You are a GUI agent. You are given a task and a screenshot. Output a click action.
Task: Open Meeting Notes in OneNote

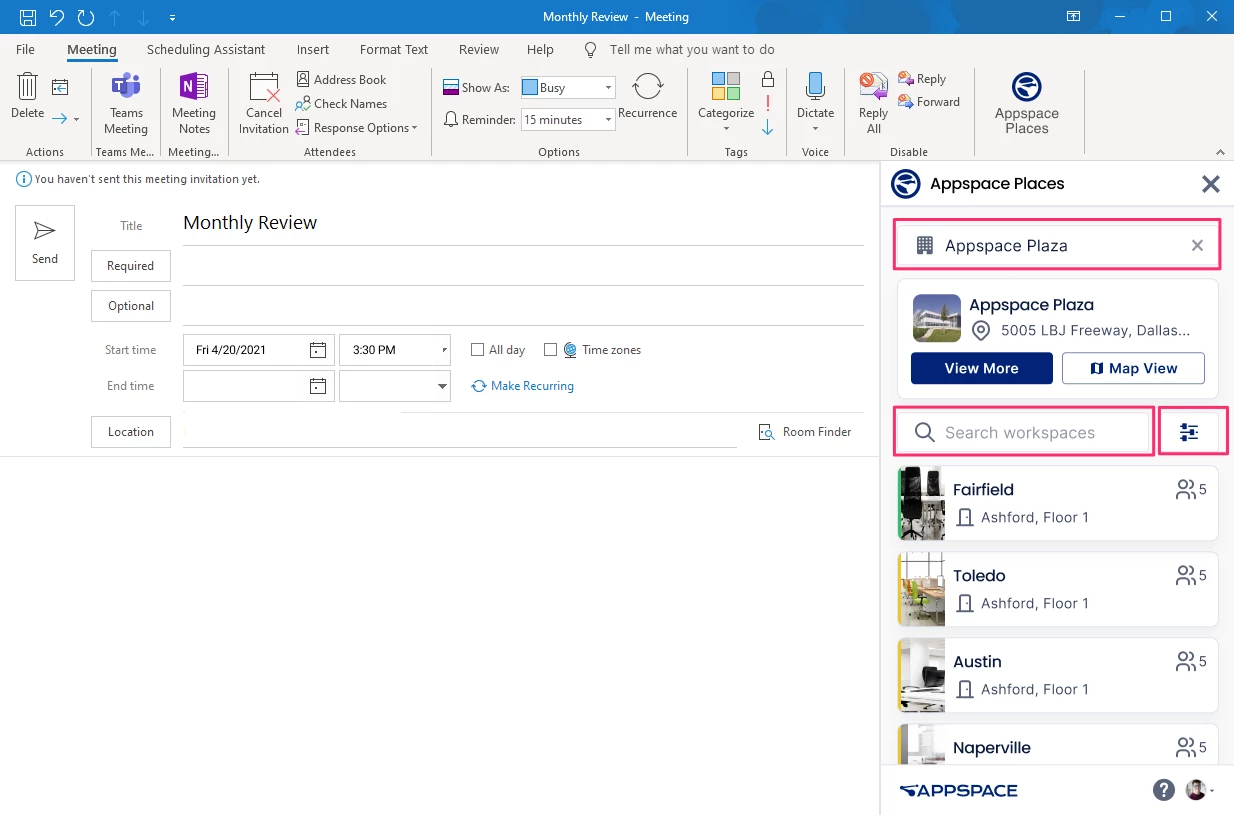[194, 104]
